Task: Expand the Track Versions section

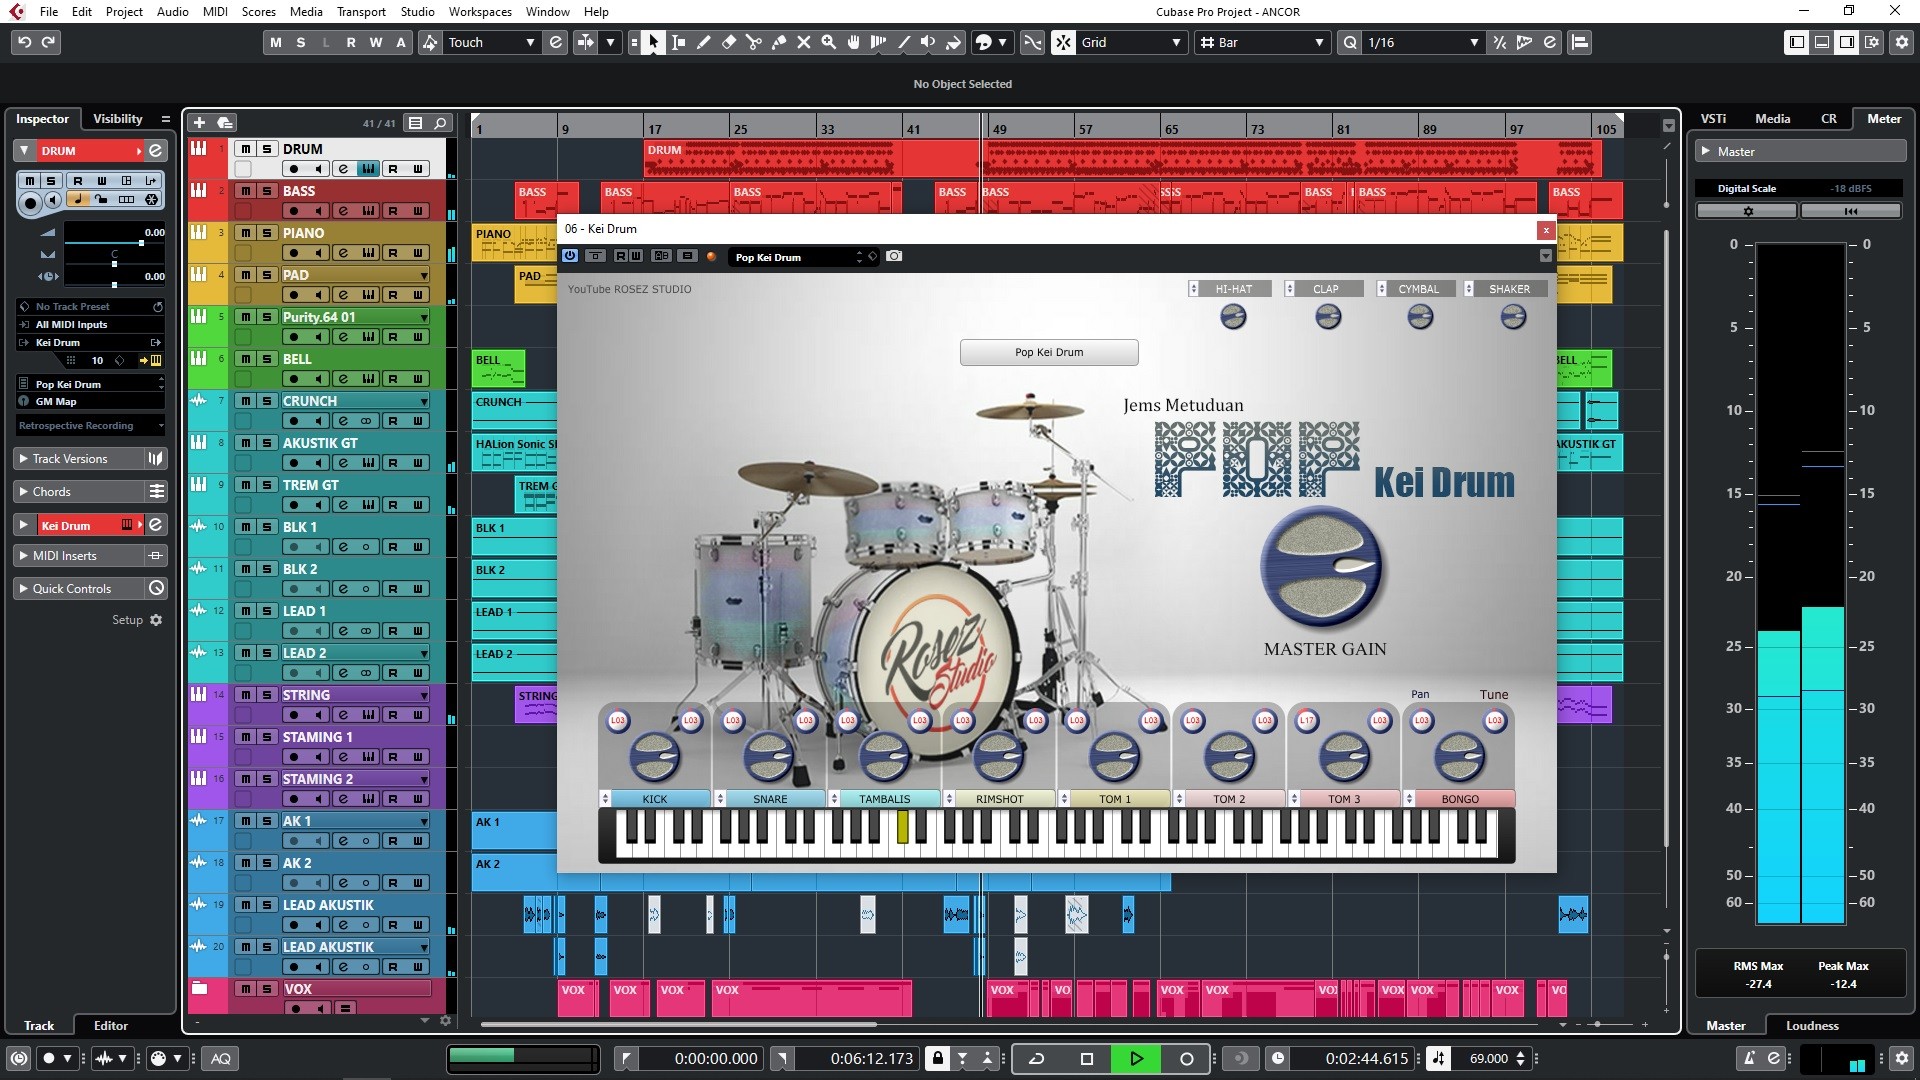Action: (70, 459)
